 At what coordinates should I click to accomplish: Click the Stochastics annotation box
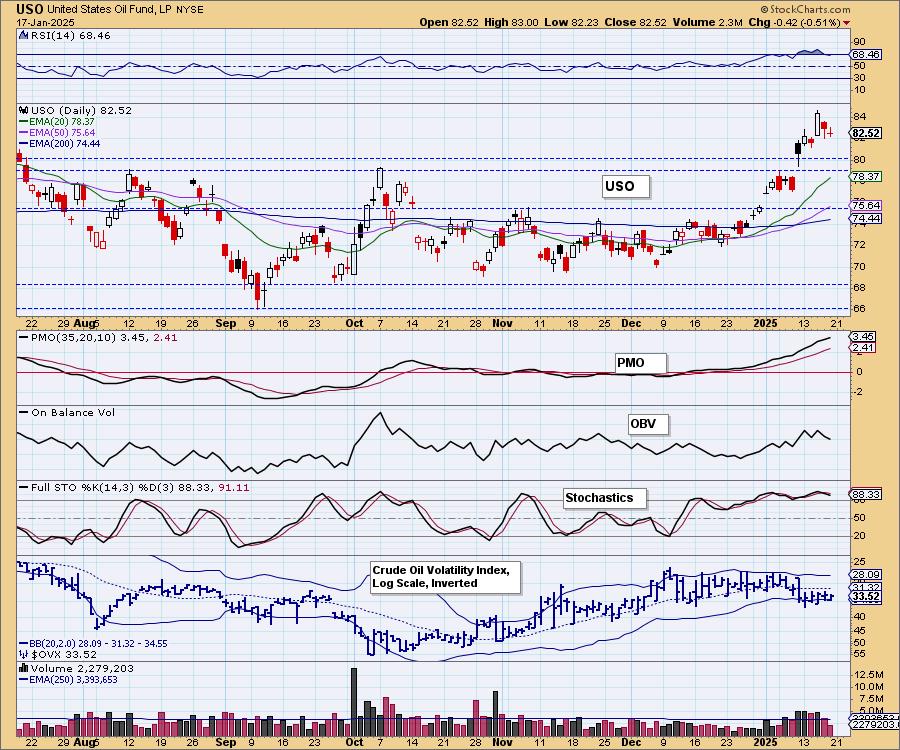(x=604, y=498)
